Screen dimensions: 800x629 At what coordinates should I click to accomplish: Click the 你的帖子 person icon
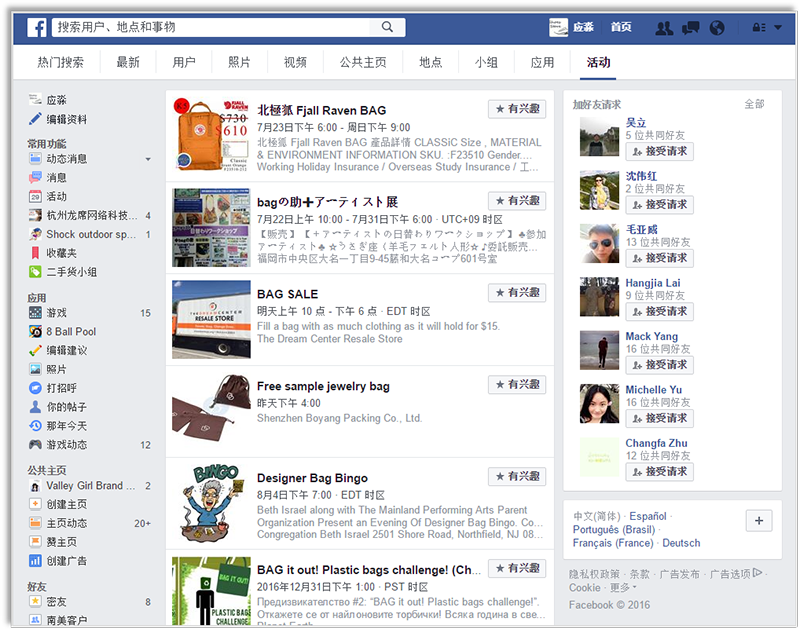[35, 407]
